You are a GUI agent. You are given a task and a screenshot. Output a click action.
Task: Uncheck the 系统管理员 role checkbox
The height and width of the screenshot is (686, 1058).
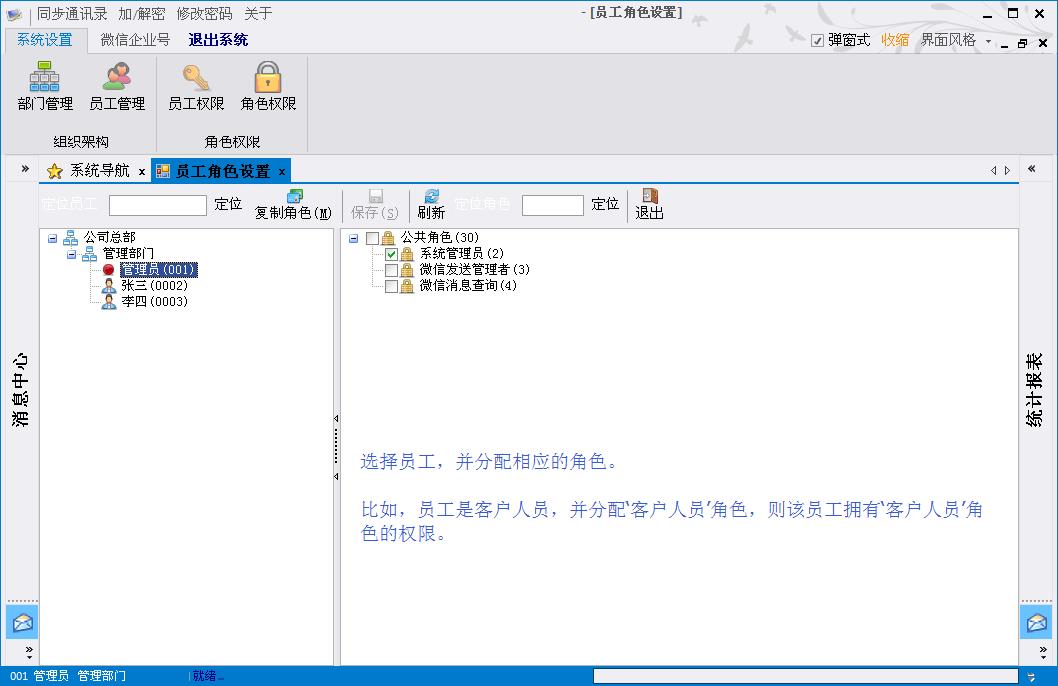click(392, 254)
